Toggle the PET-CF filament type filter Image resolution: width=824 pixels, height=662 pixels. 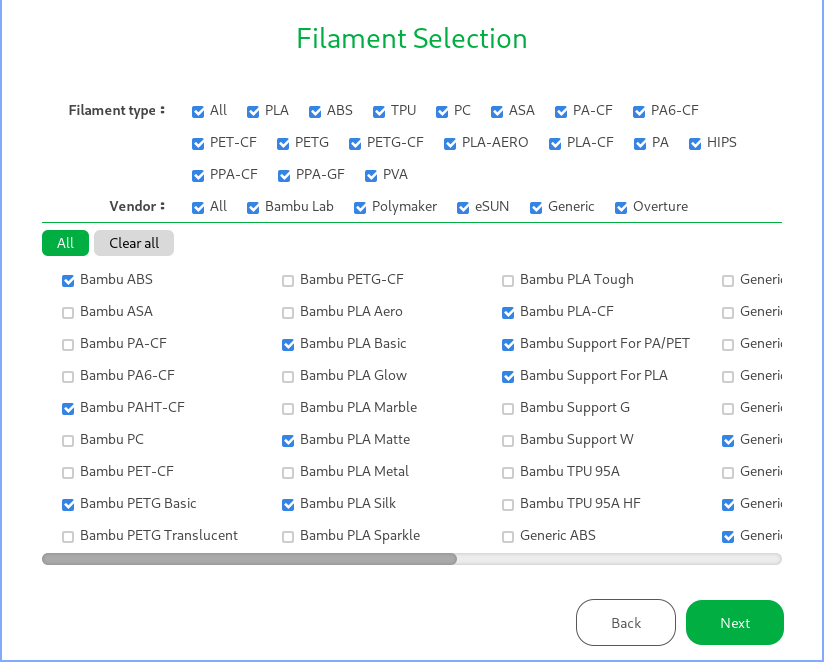[198, 143]
